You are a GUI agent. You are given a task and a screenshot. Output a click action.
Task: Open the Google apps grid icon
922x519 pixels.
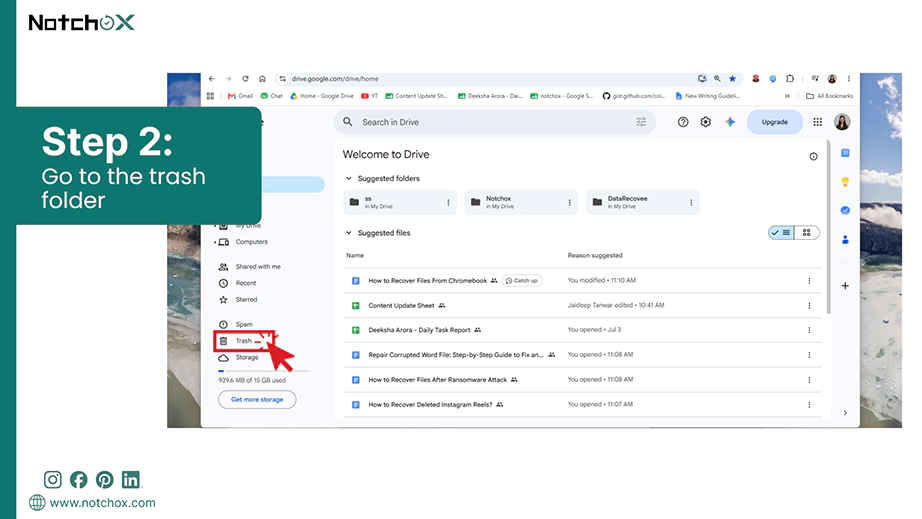pos(817,122)
